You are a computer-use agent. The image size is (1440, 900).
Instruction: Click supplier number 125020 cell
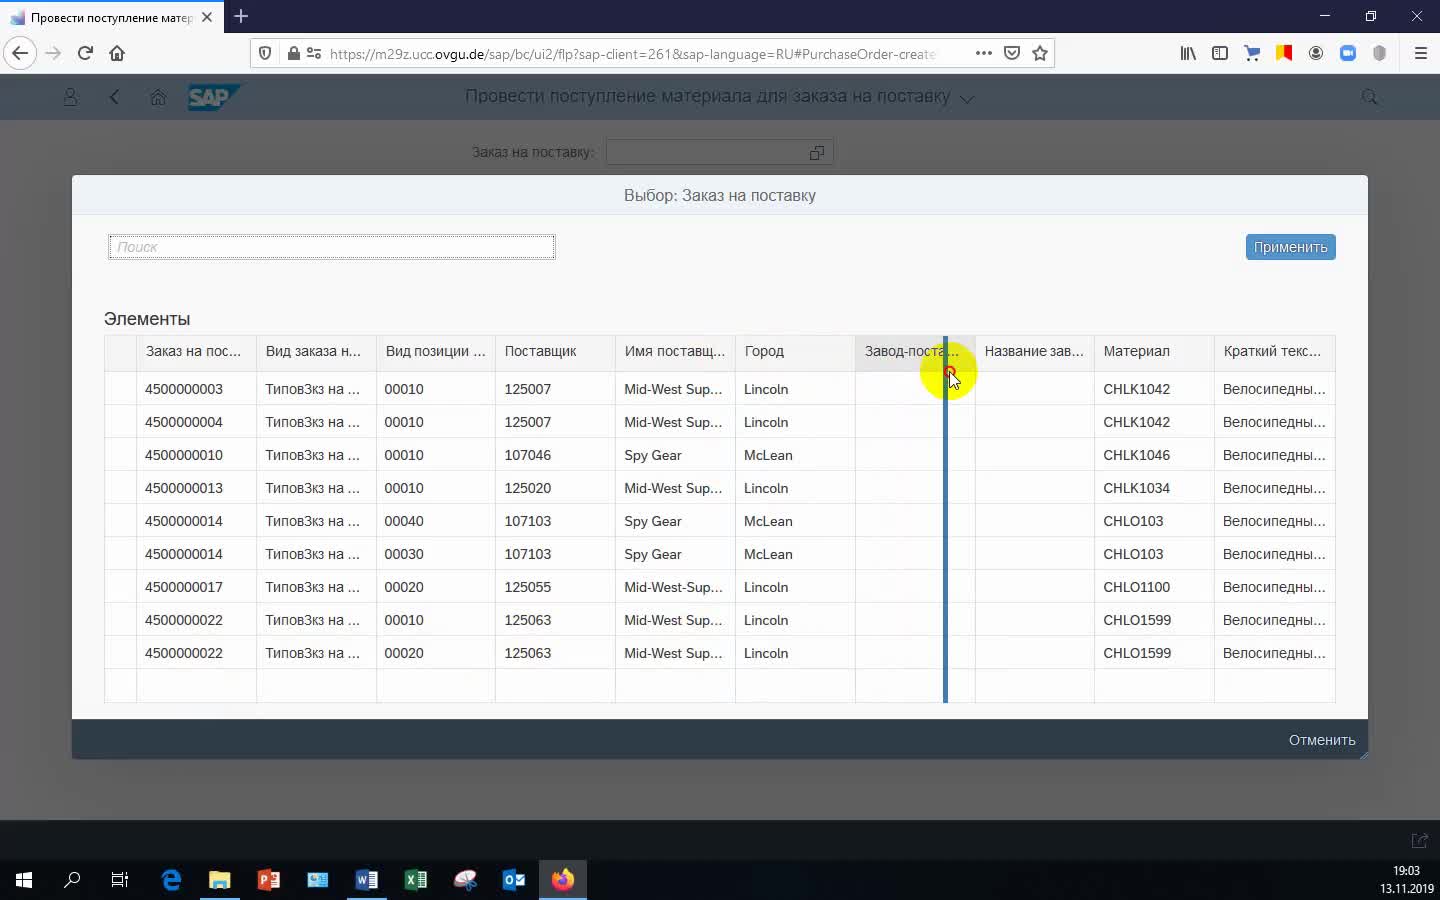(555, 488)
